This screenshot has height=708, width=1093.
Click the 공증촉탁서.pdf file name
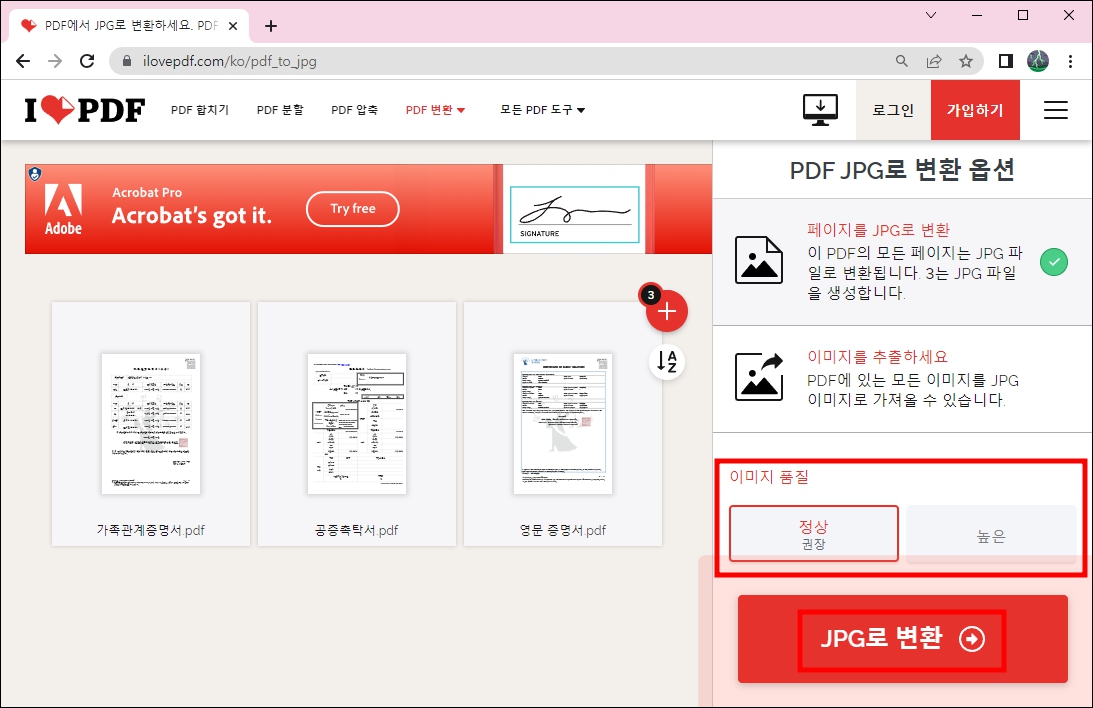click(x=356, y=530)
